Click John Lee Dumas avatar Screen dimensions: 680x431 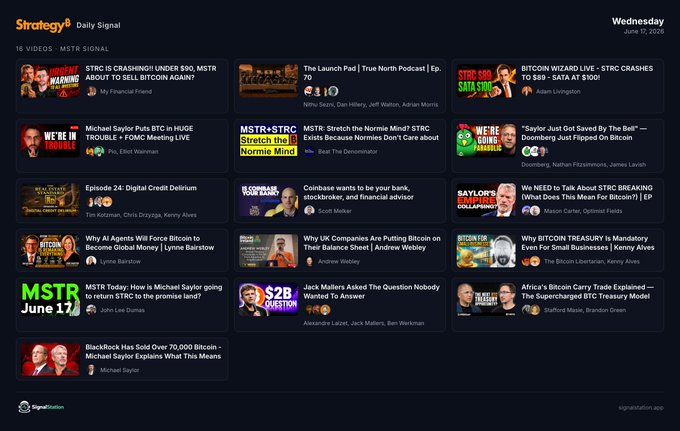[91, 310]
